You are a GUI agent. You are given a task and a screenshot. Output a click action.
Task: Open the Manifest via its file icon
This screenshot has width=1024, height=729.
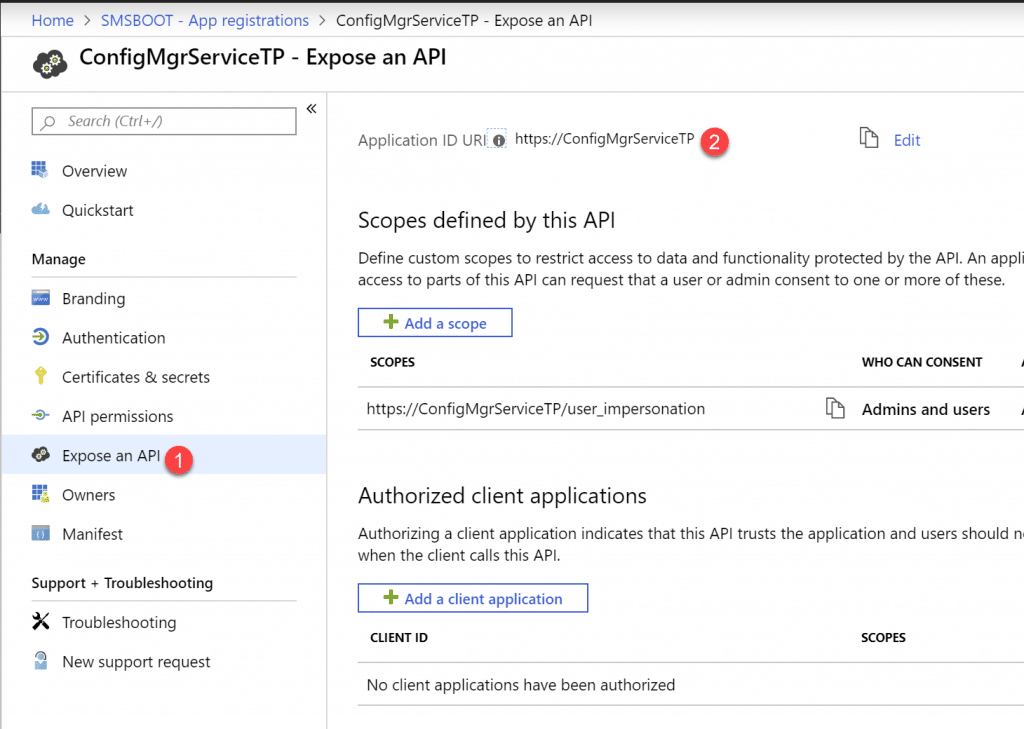coord(41,533)
